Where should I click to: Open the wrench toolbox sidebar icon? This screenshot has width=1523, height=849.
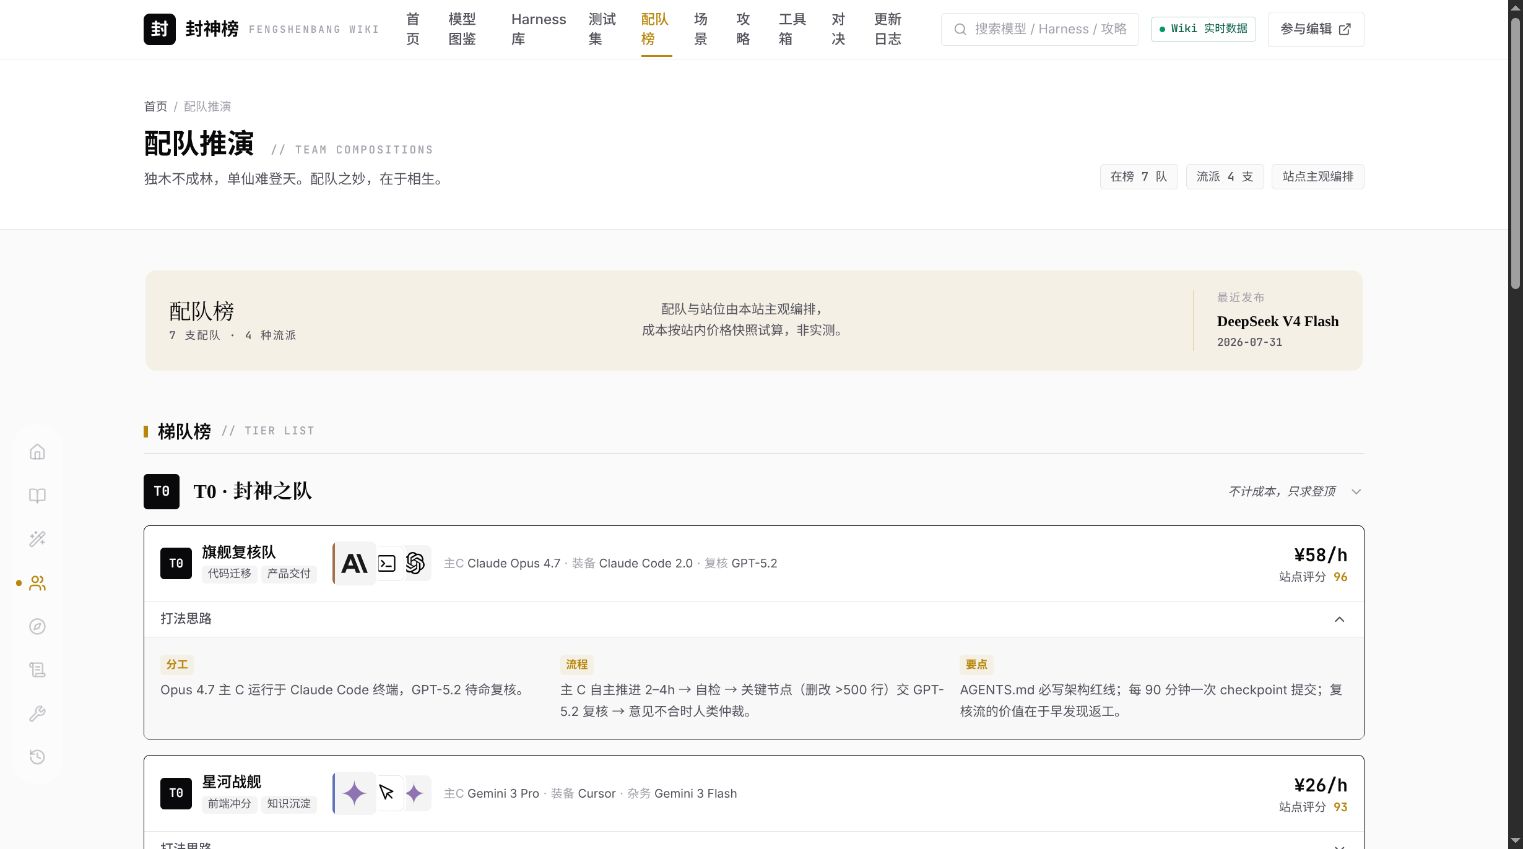(37, 713)
